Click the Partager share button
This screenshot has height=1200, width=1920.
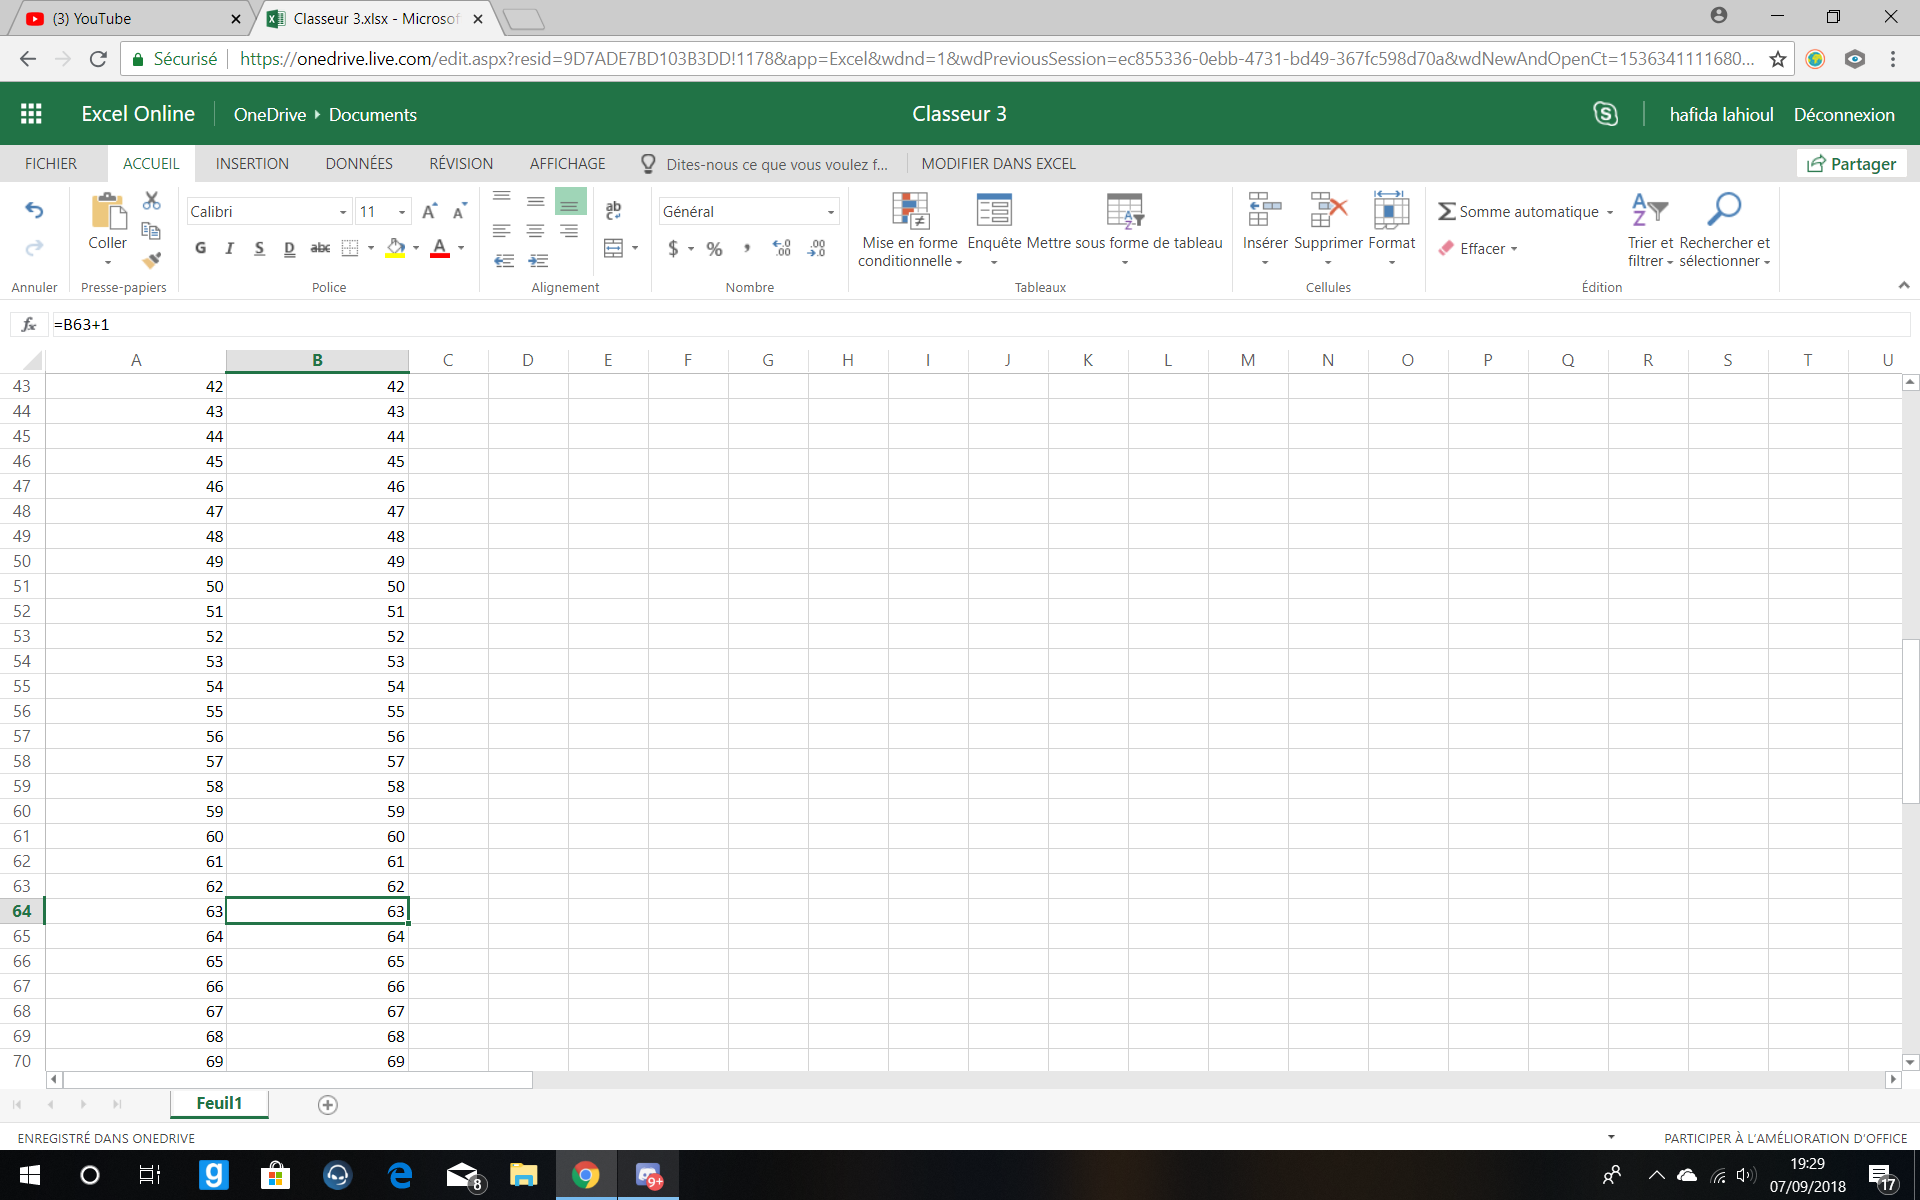pyautogui.click(x=1852, y=164)
